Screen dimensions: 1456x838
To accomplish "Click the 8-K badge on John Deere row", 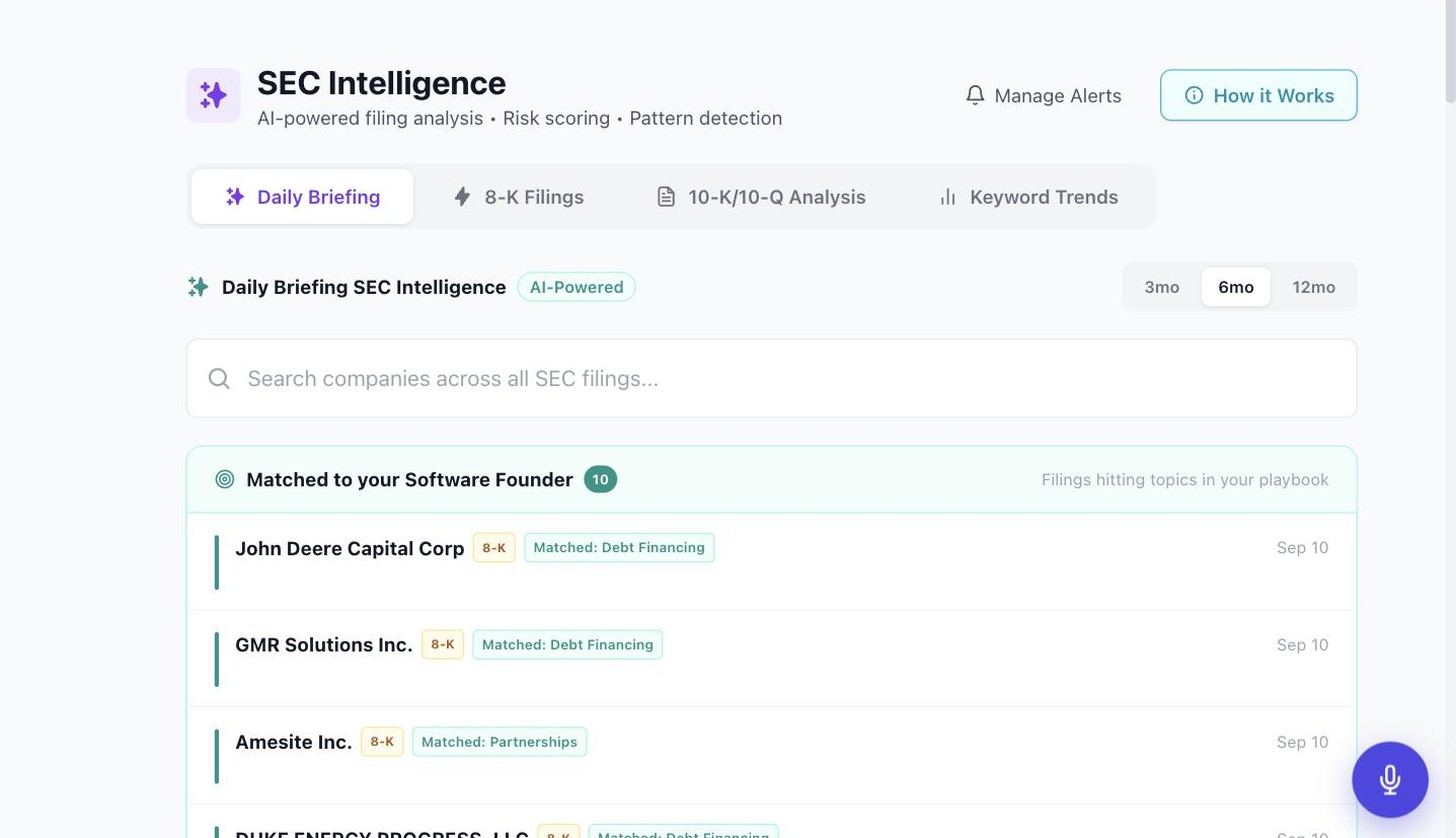I will pos(494,548).
